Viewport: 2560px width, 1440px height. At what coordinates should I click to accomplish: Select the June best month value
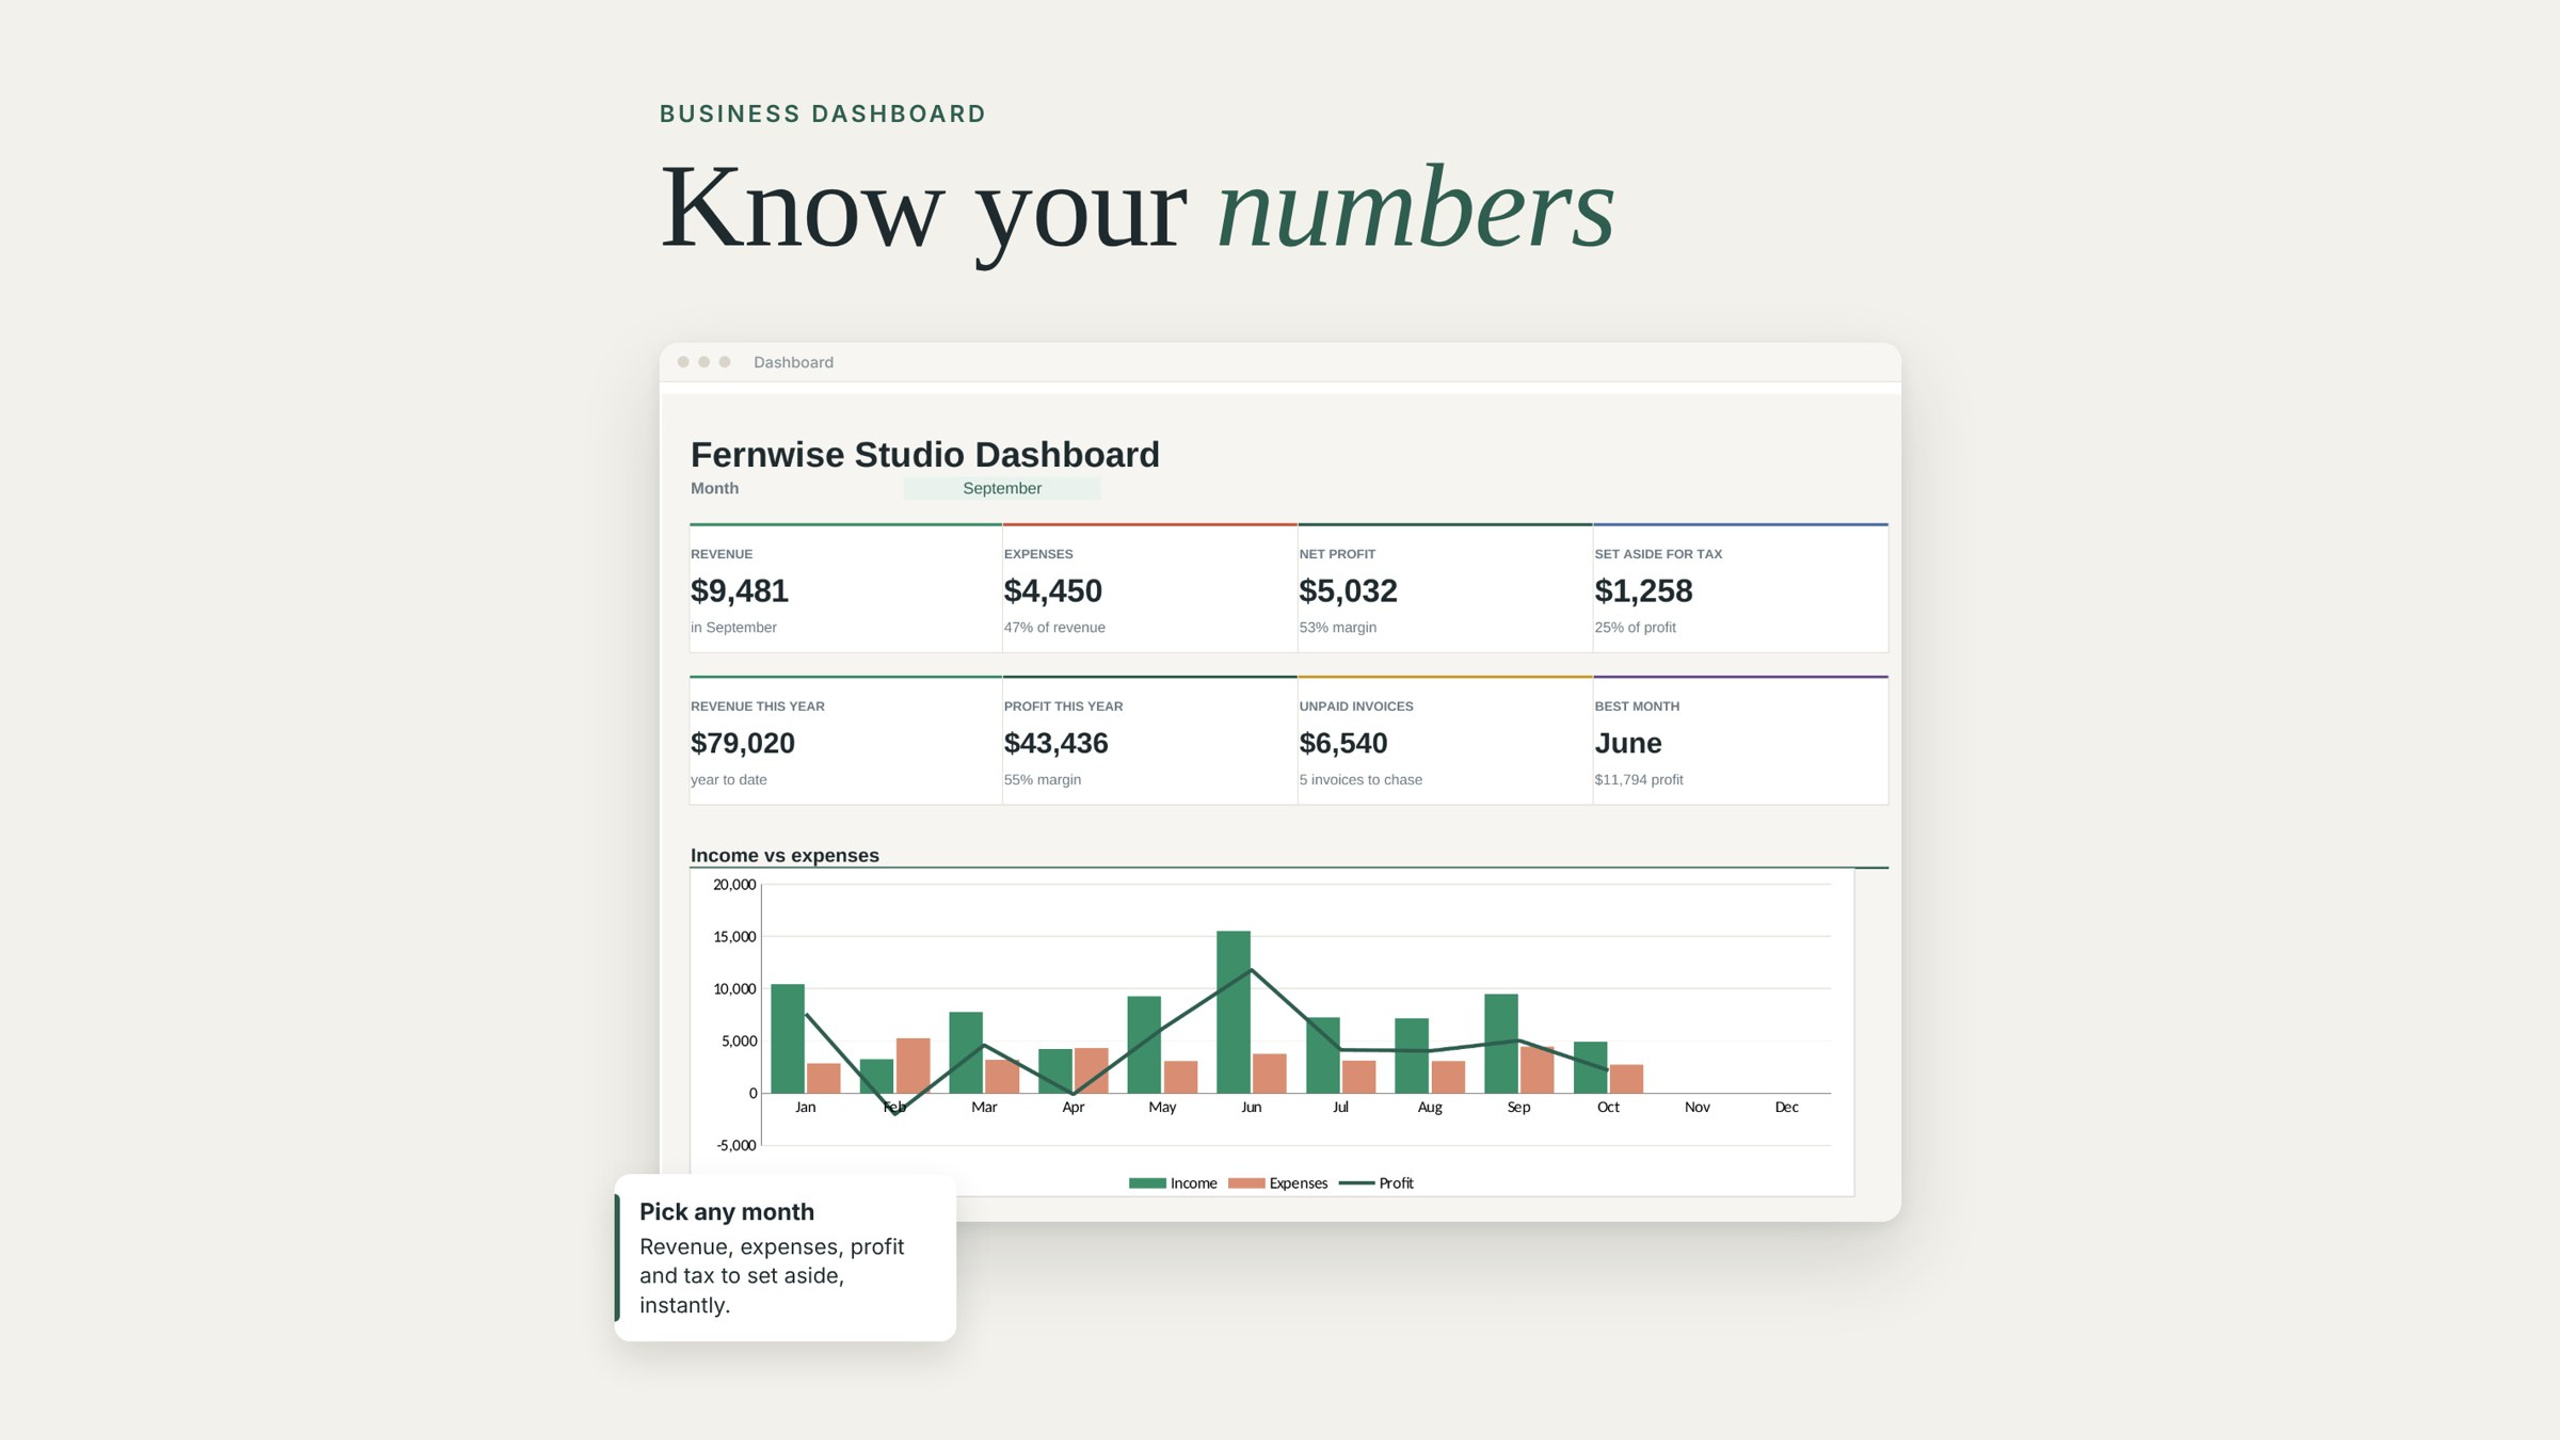[1628, 743]
